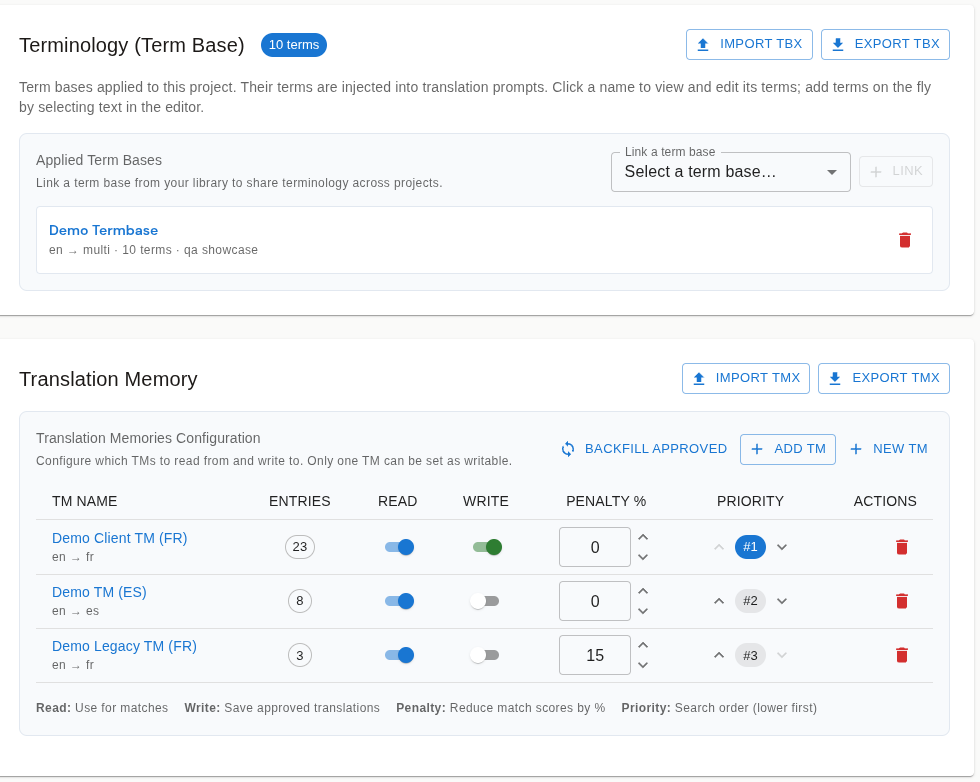Screen dimensions: 980x782
Task: Click the penalty field of Demo TM (ES)
Action: point(595,601)
